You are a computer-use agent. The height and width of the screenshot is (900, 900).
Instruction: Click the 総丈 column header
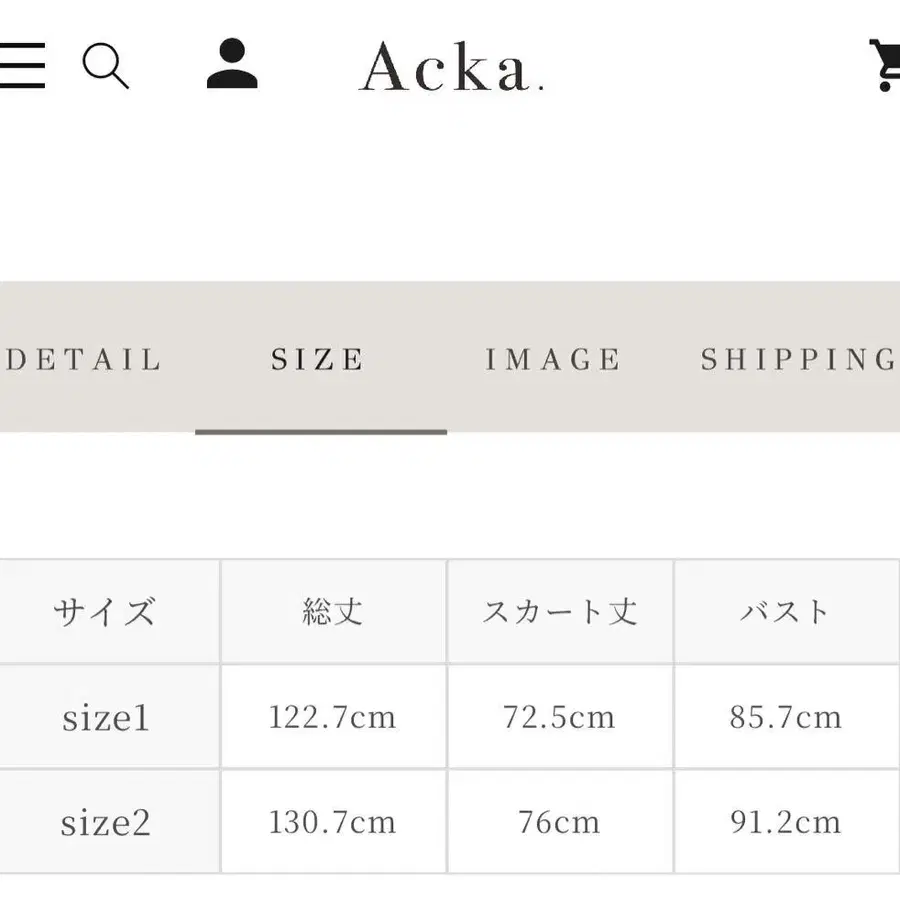tap(333, 611)
